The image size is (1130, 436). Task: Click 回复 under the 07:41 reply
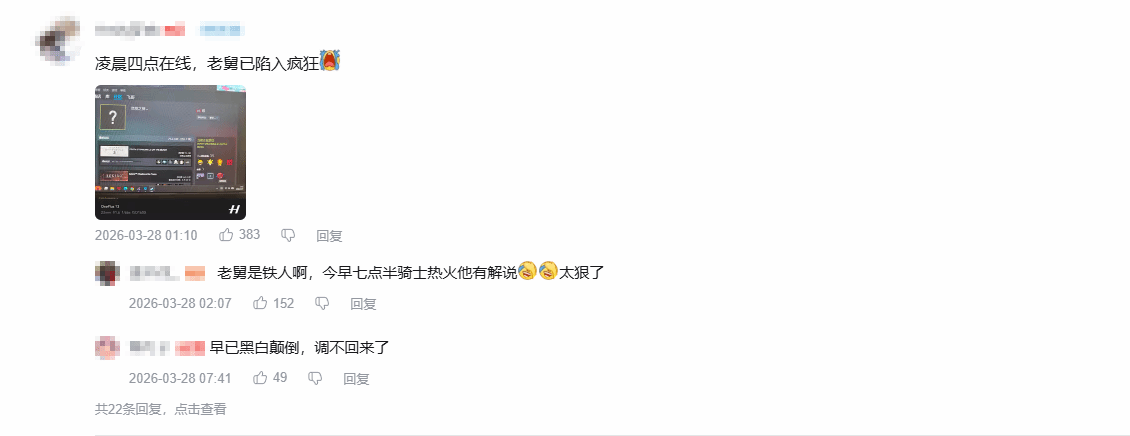356,378
